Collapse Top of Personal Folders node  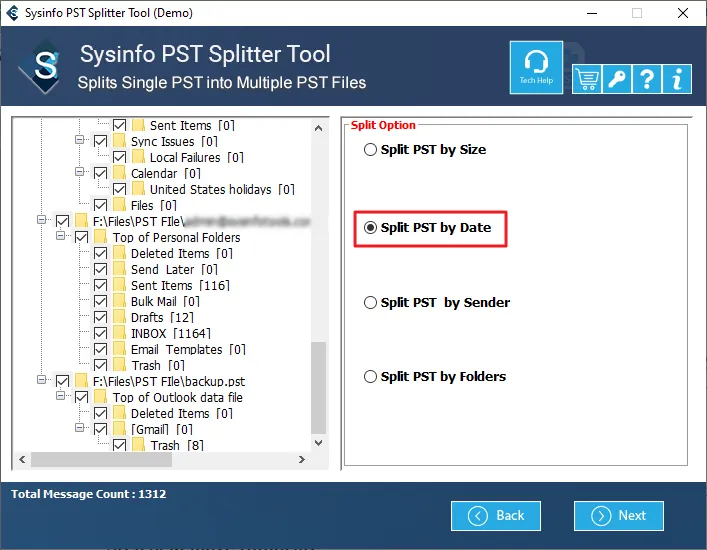point(60,236)
